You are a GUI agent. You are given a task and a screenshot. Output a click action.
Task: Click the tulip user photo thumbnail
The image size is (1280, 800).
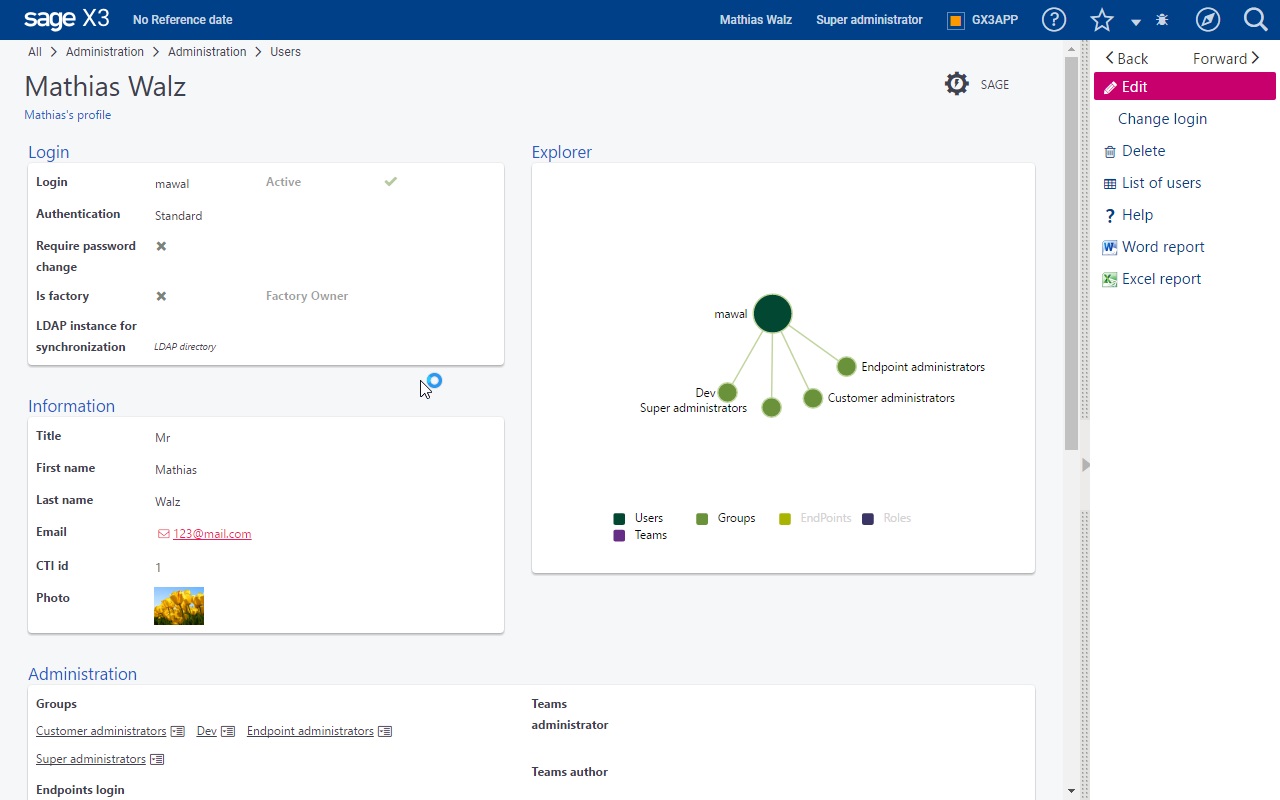tap(179, 606)
